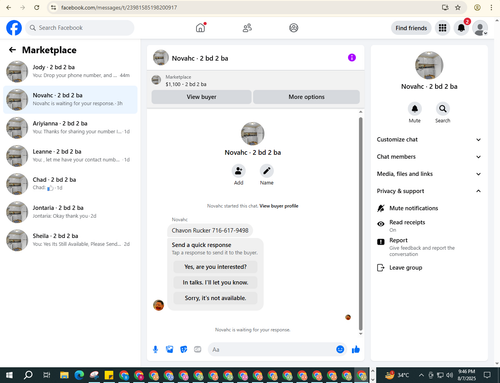Screen dimensions: 500x383
Task: Click Report conversation option
Action: 429,247
